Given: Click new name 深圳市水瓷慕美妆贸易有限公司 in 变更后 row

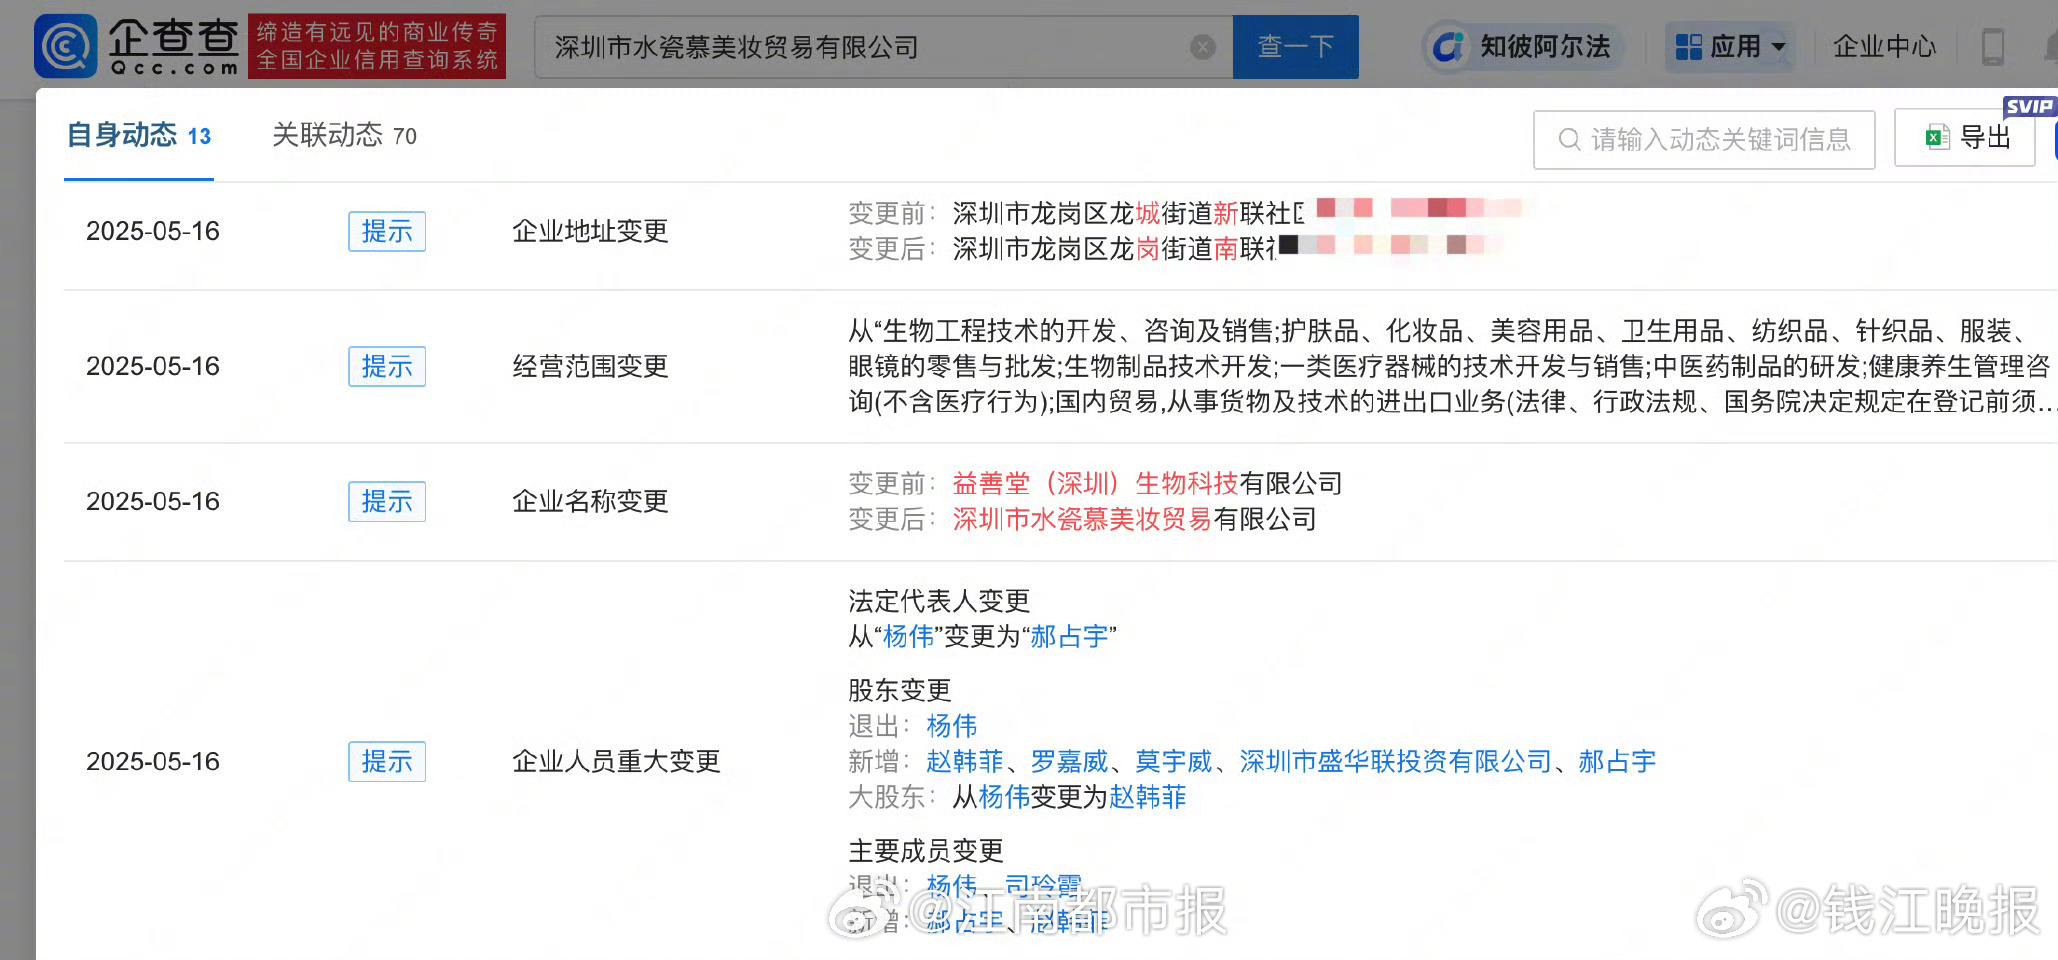Looking at the screenshot, I should pos(1134,519).
